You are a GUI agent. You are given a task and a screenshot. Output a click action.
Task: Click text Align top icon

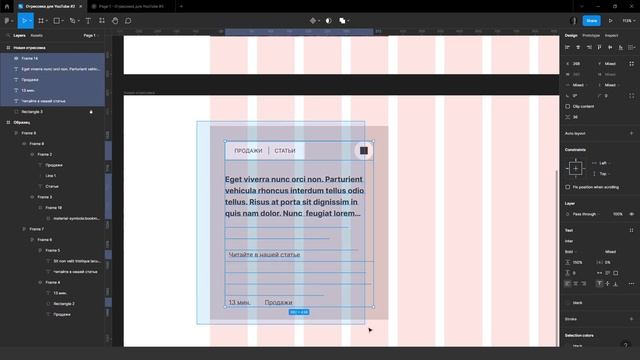[x=599, y=284]
